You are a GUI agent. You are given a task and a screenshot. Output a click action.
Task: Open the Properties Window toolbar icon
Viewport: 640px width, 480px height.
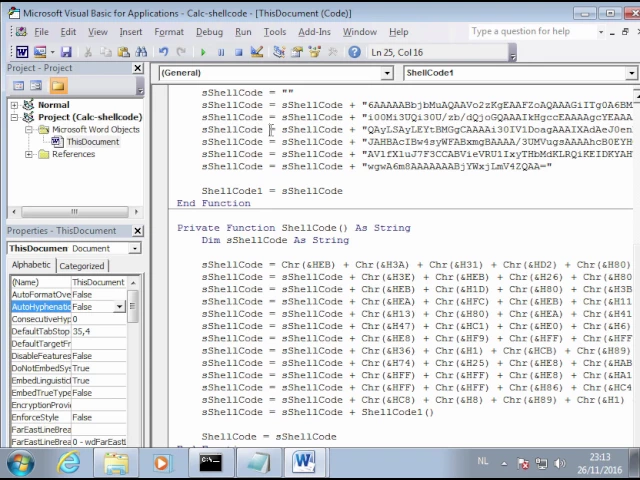click(297, 52)
